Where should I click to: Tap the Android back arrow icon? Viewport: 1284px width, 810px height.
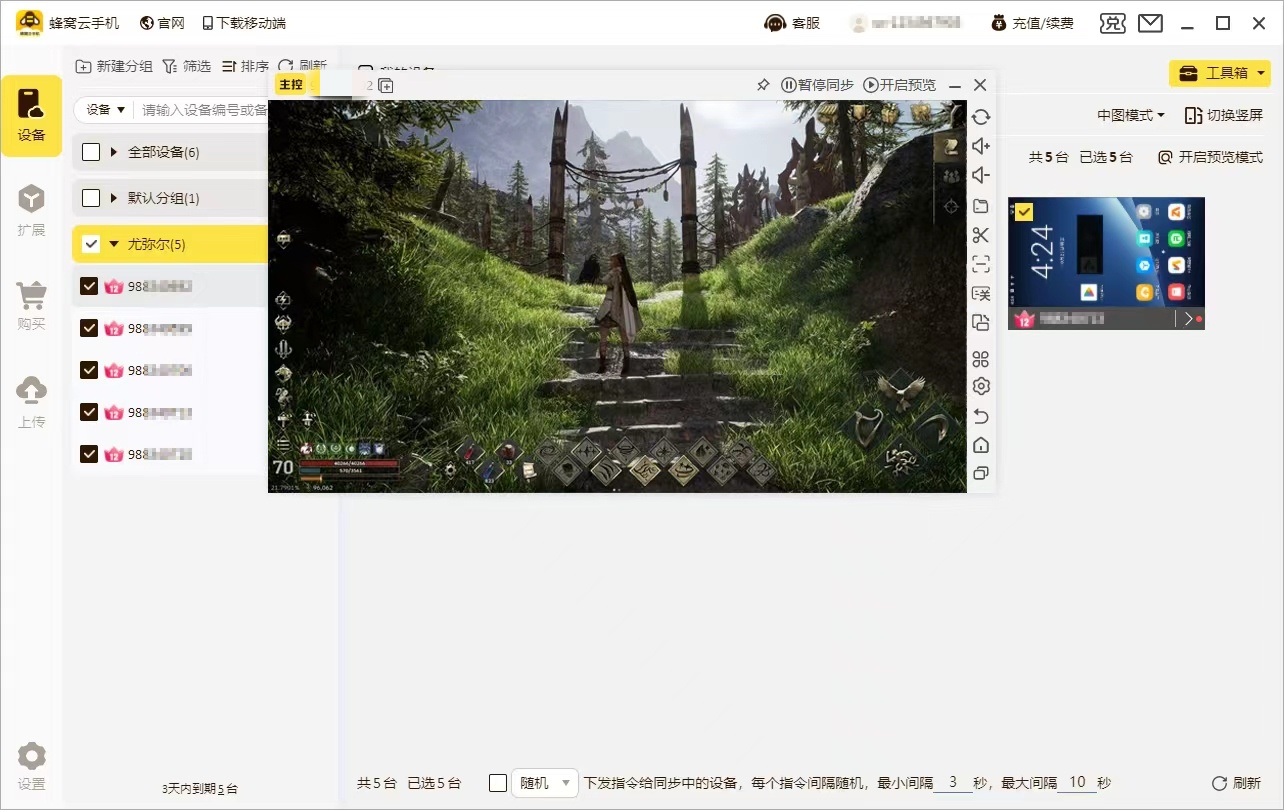[981, 416]
